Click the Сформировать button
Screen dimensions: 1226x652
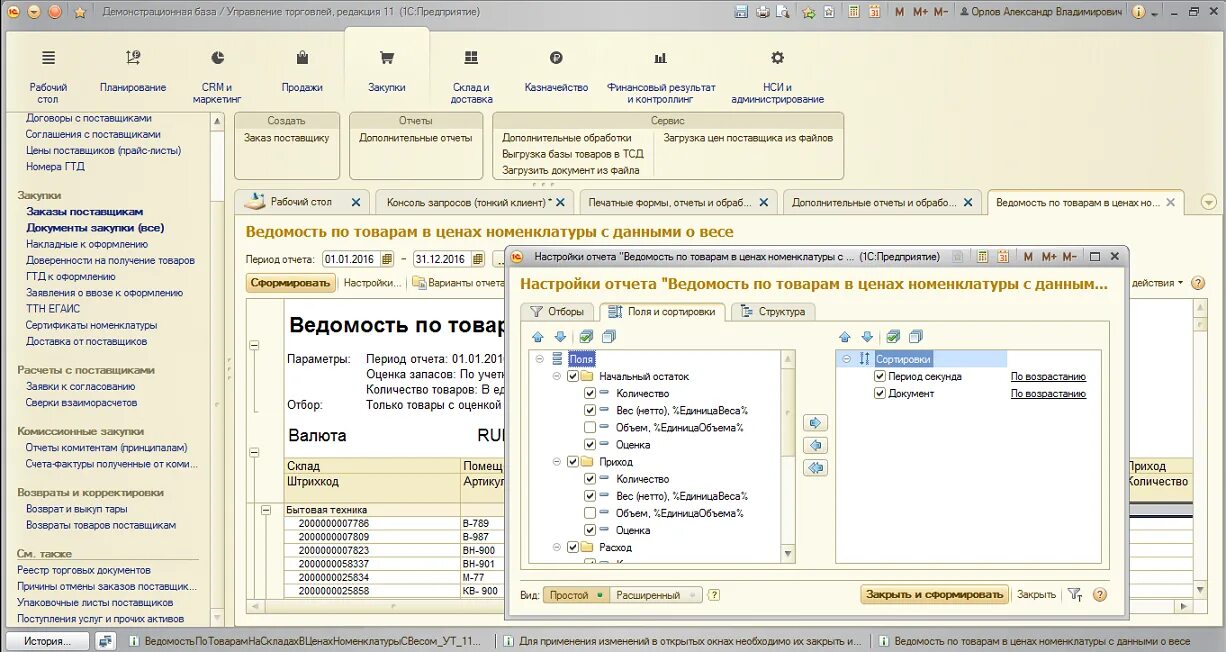tap(290, 283)
